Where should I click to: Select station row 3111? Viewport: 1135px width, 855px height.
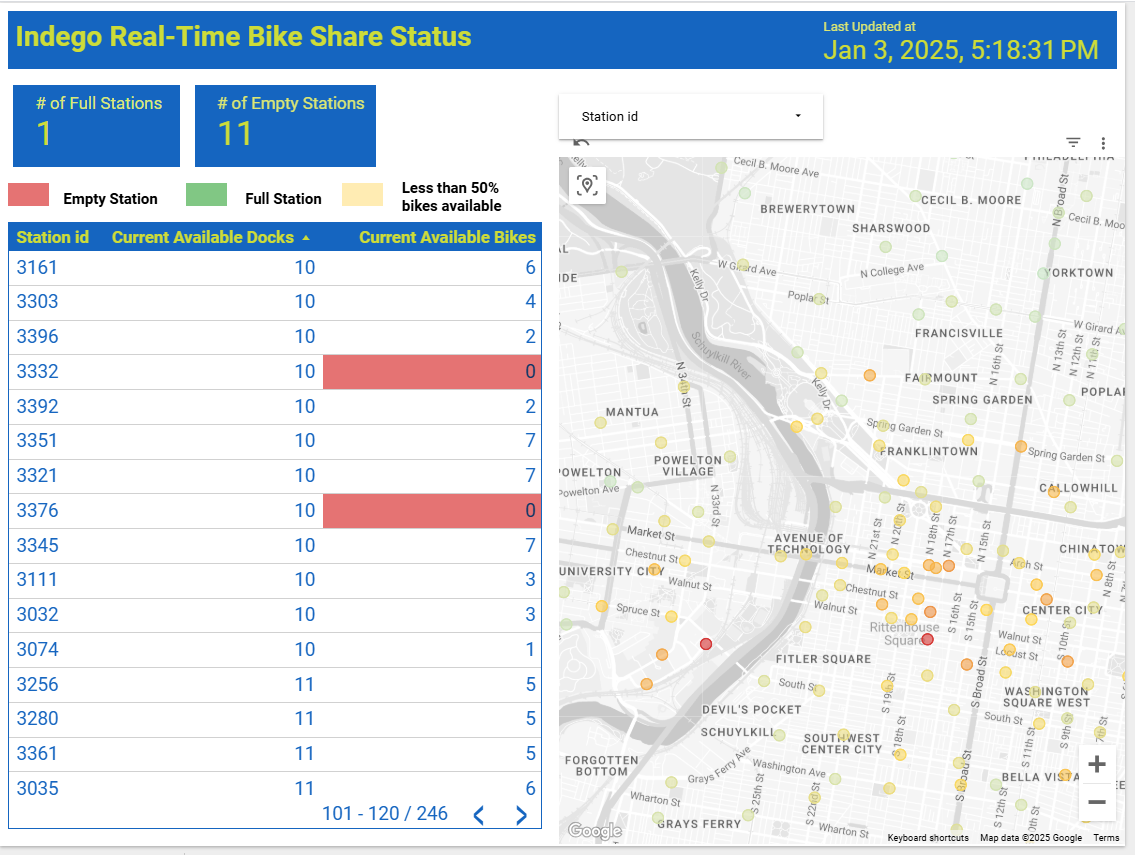[275, 580]
